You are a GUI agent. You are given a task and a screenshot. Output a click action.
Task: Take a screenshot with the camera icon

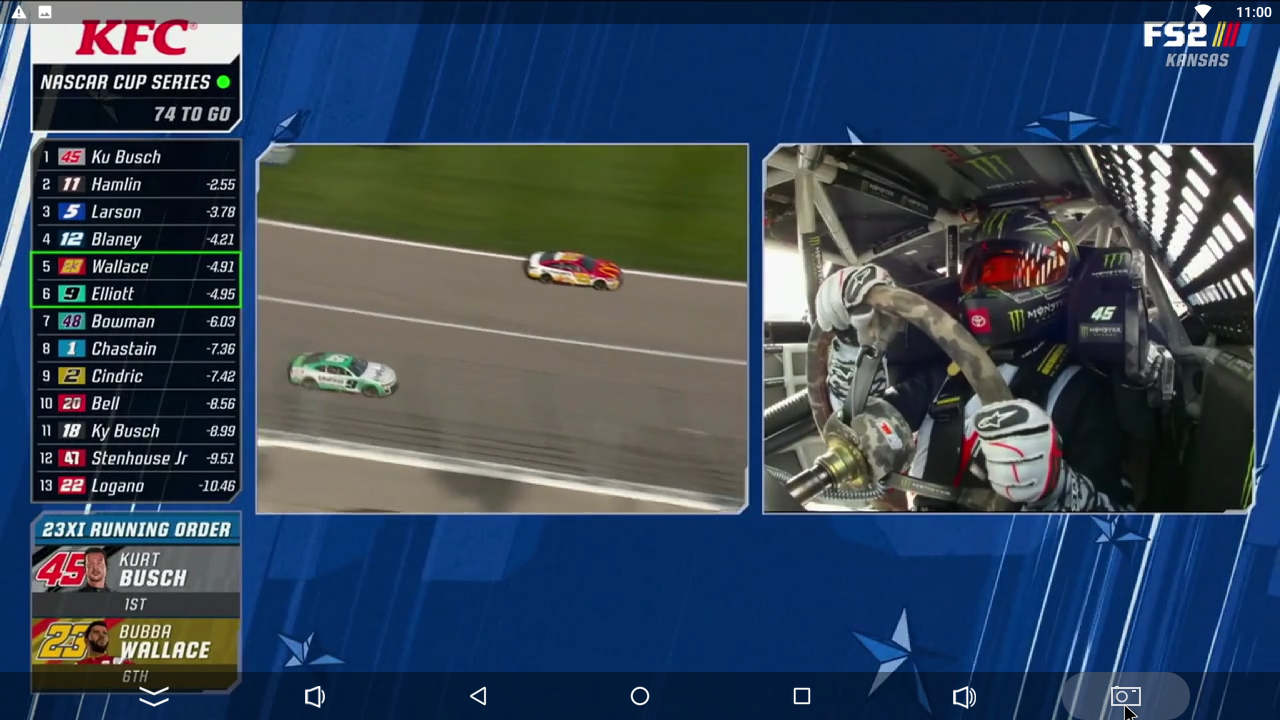pos(1126,696)
